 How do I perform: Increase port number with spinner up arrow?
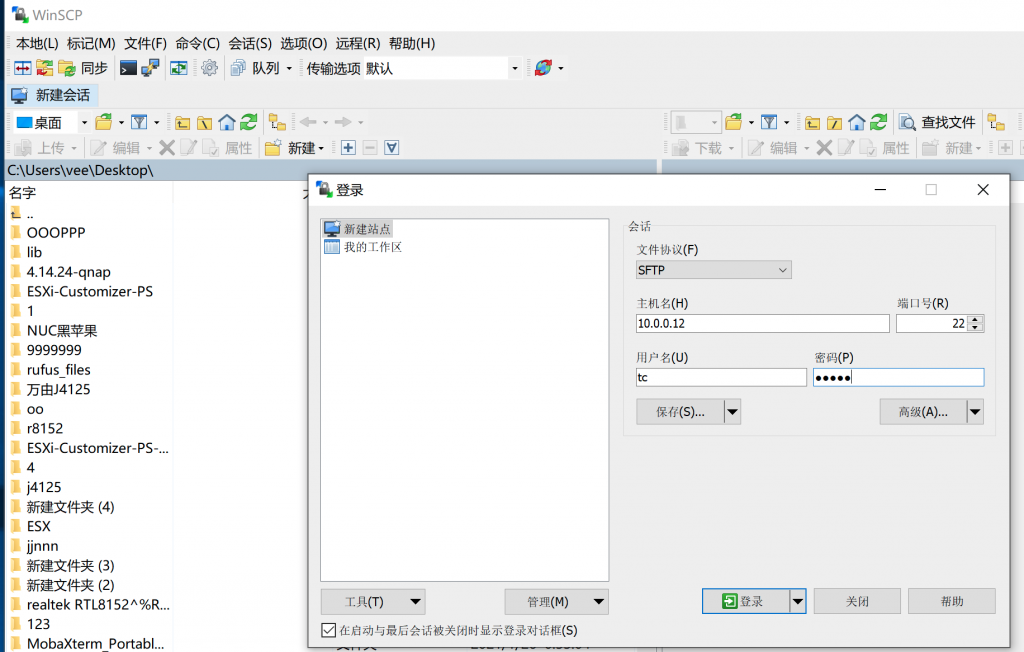[x=976, y=319]
